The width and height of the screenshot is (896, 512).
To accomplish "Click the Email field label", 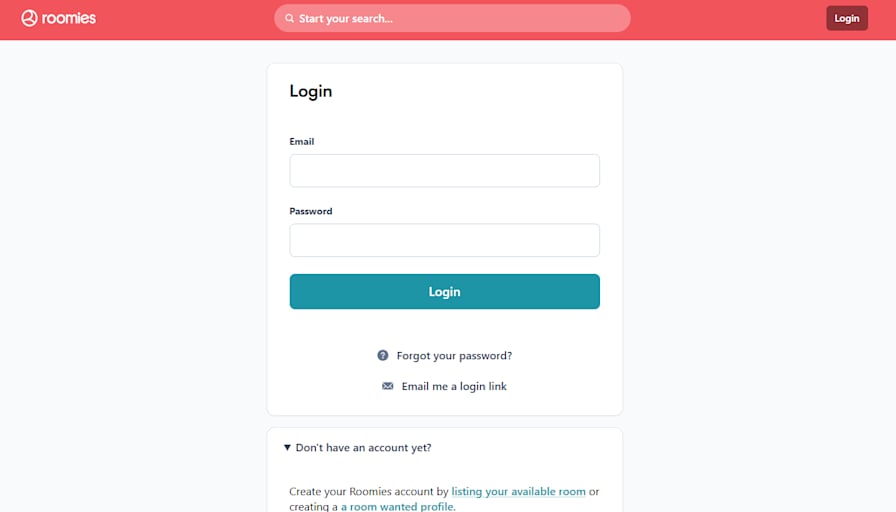I will (302, 141).
